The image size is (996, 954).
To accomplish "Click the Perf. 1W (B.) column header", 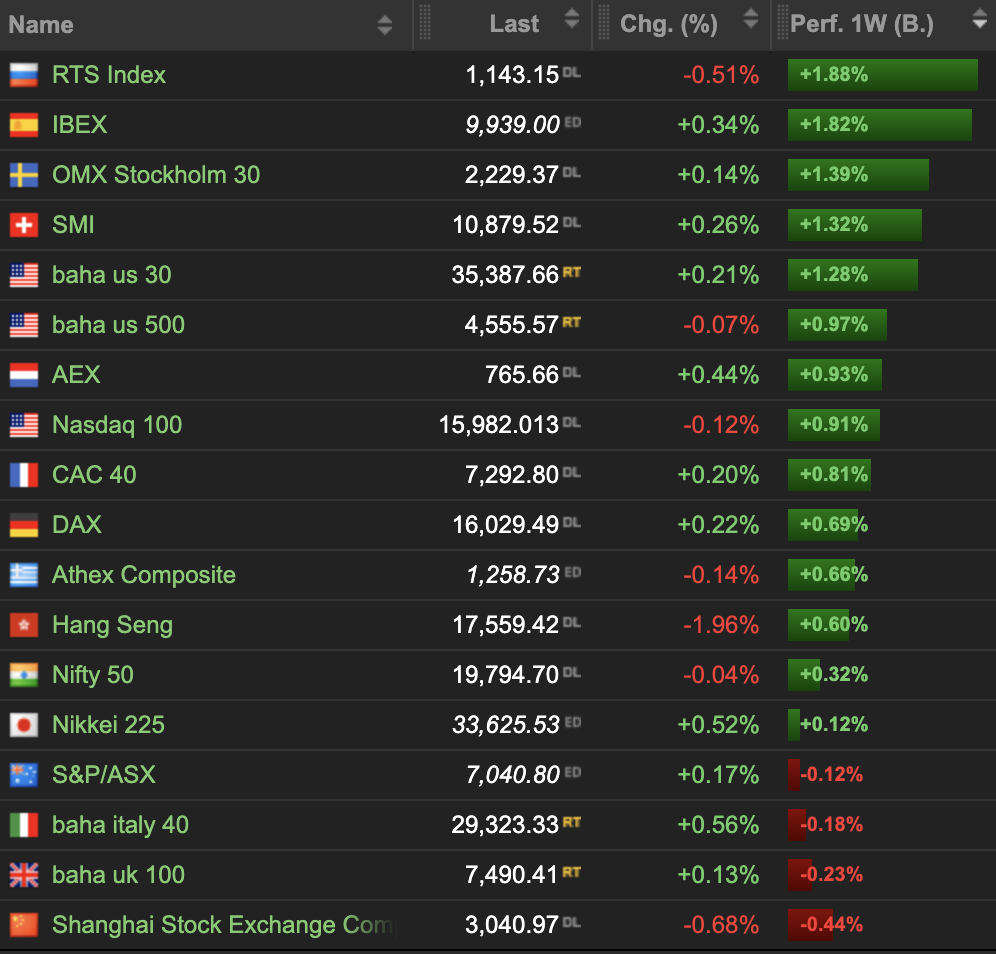I will click(862, 25).
